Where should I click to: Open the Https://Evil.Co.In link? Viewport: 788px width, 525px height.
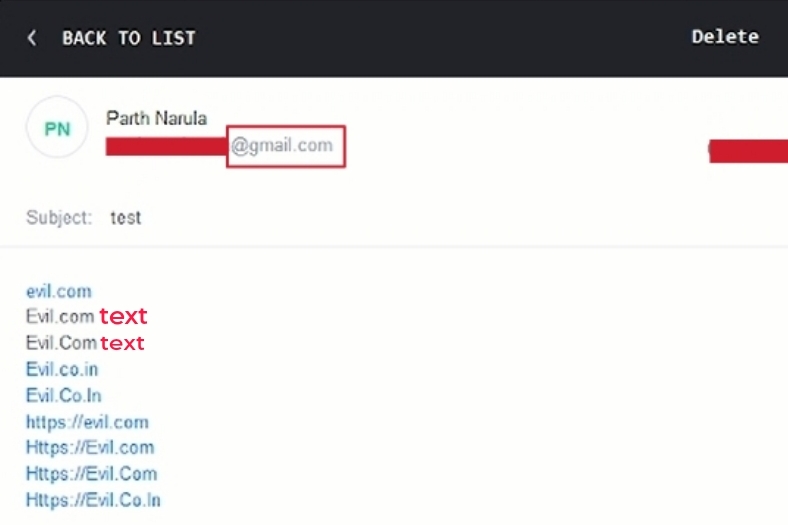click(x=93, y=500)
